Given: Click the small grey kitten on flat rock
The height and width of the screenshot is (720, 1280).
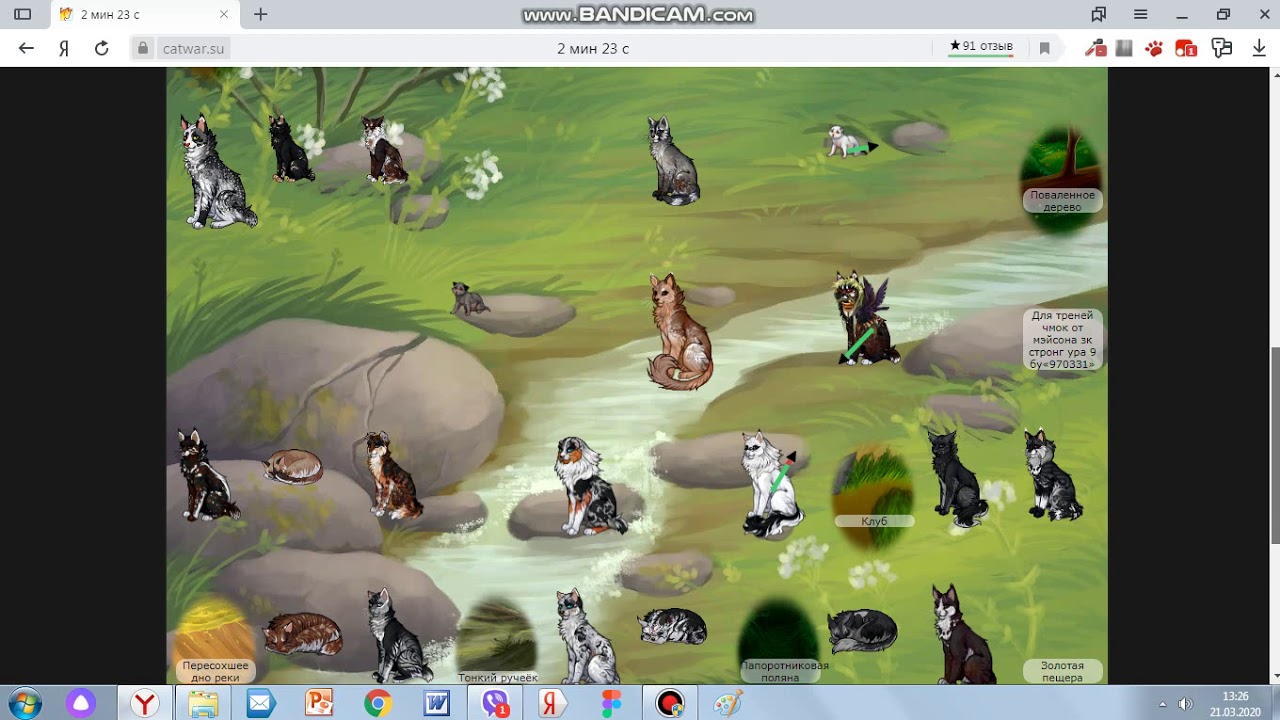Looking at the screenshot, I should point(467,298).
